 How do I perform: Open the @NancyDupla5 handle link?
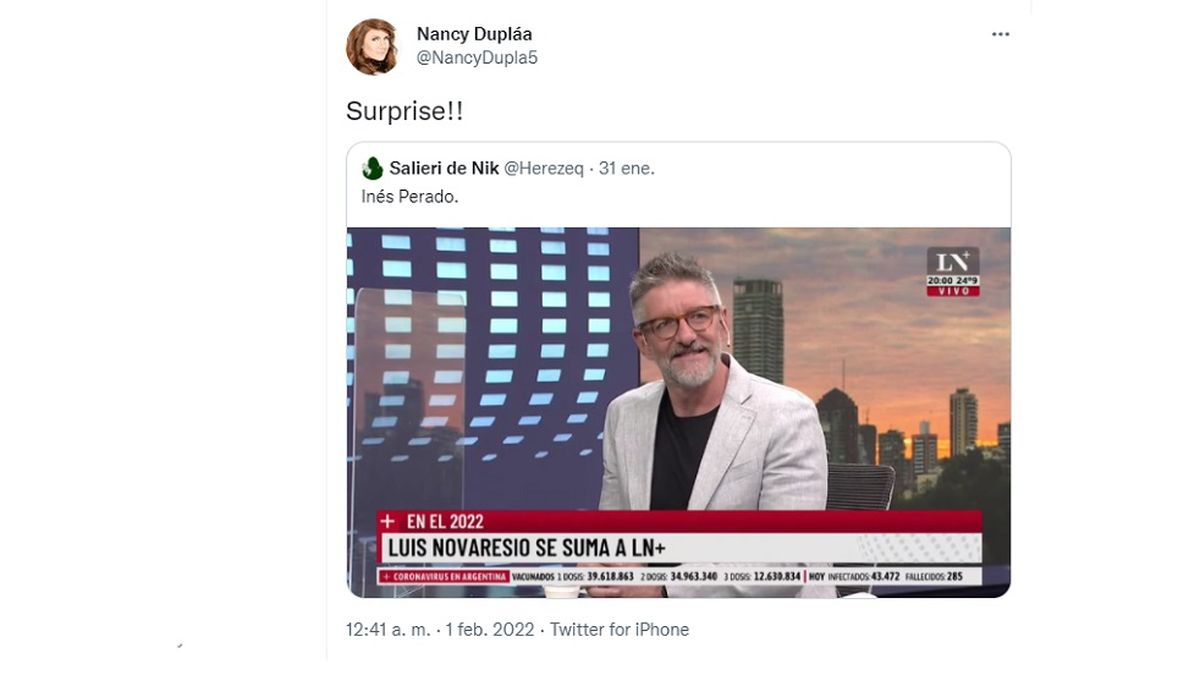pyautogui.click(x=477, y=58)
